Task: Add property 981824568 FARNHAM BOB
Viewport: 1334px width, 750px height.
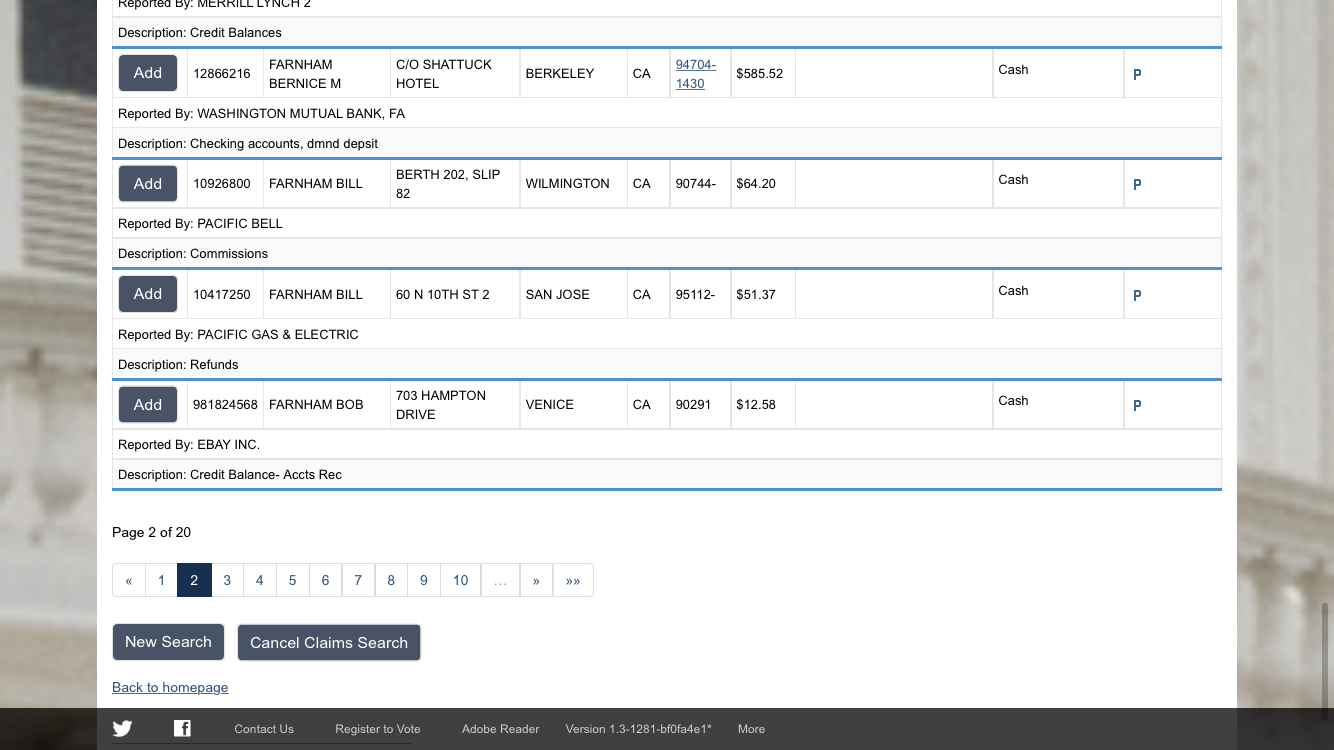Action: tap(148, 404)
